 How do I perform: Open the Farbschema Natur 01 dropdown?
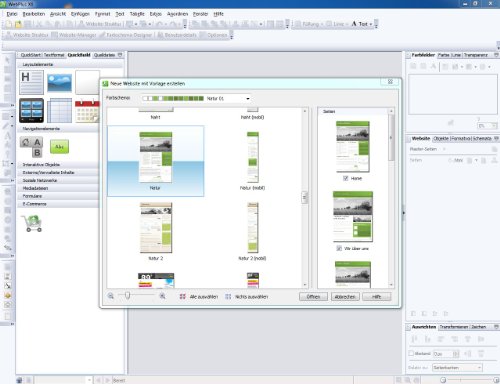[196, 98]
